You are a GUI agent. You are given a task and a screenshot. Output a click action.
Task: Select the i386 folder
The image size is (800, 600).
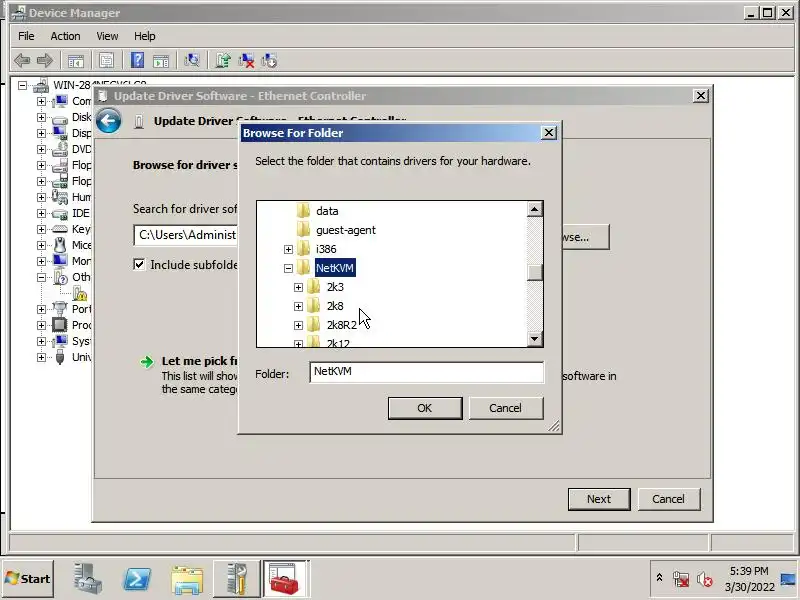326,249
